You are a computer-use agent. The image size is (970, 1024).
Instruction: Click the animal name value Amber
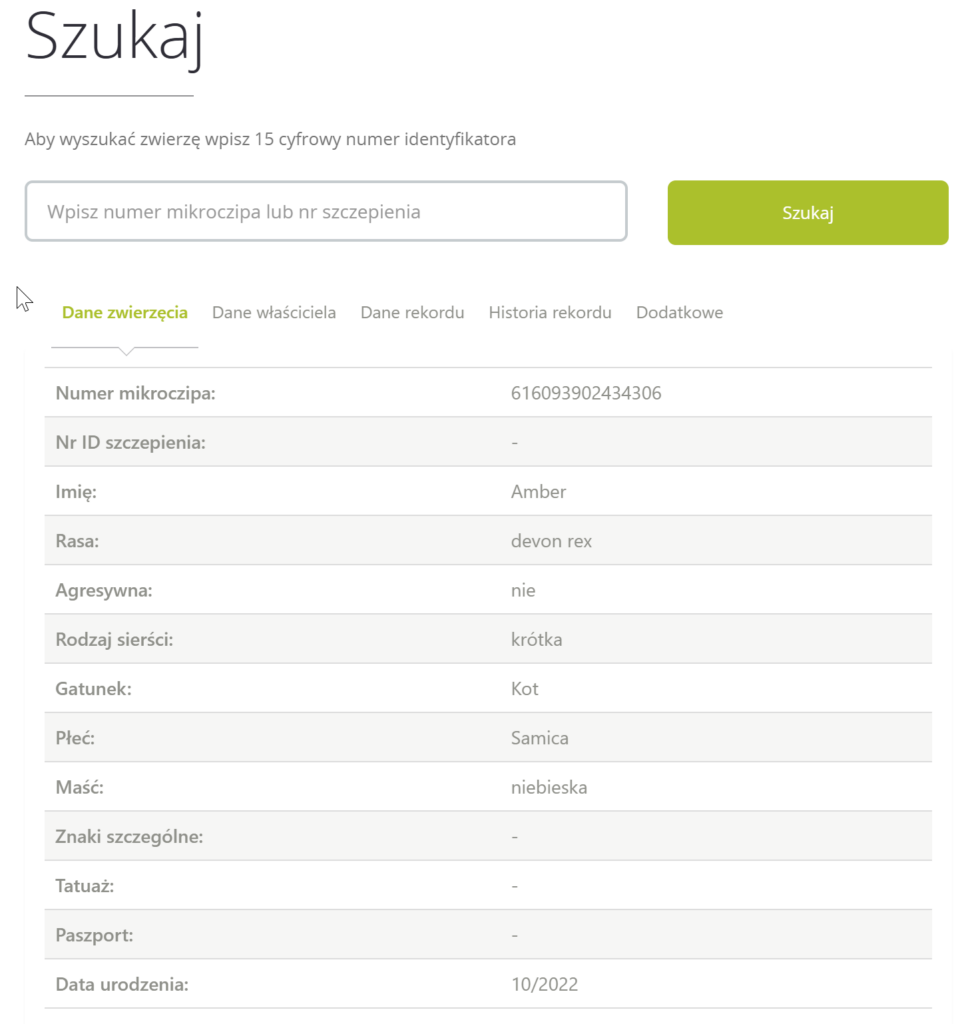pyautogui.click(x=538, y=492)
